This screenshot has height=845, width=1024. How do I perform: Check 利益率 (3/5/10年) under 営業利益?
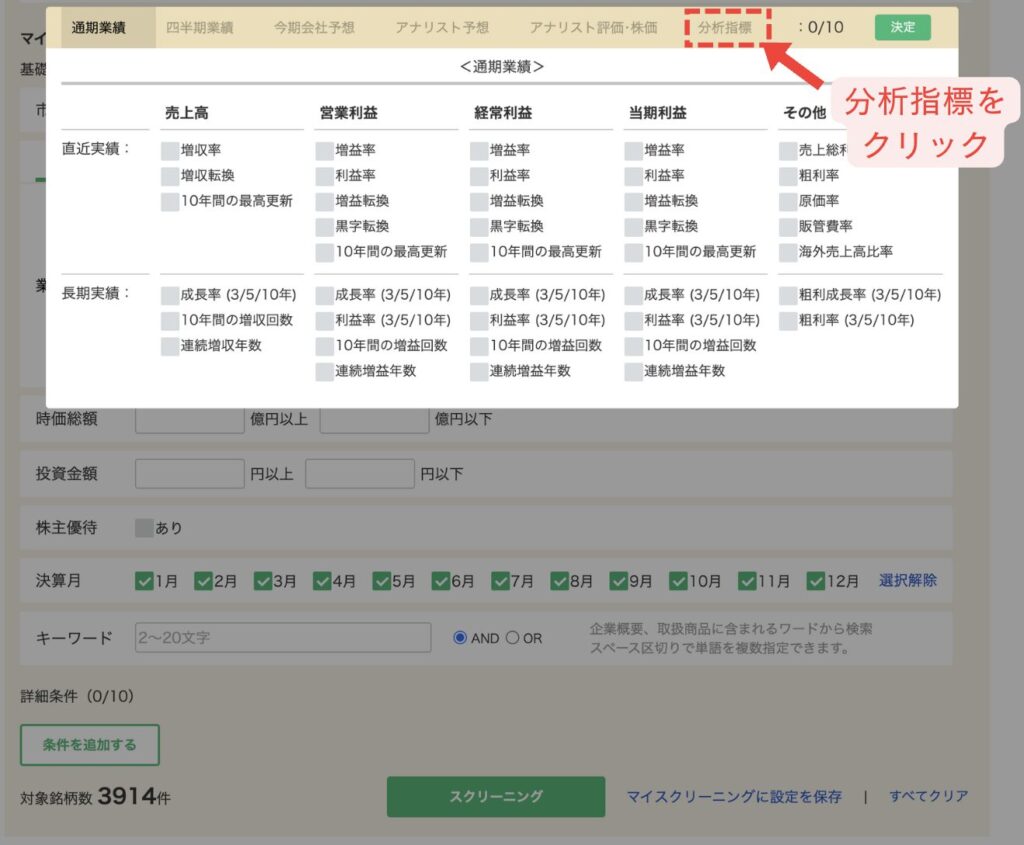coord(325,321)
